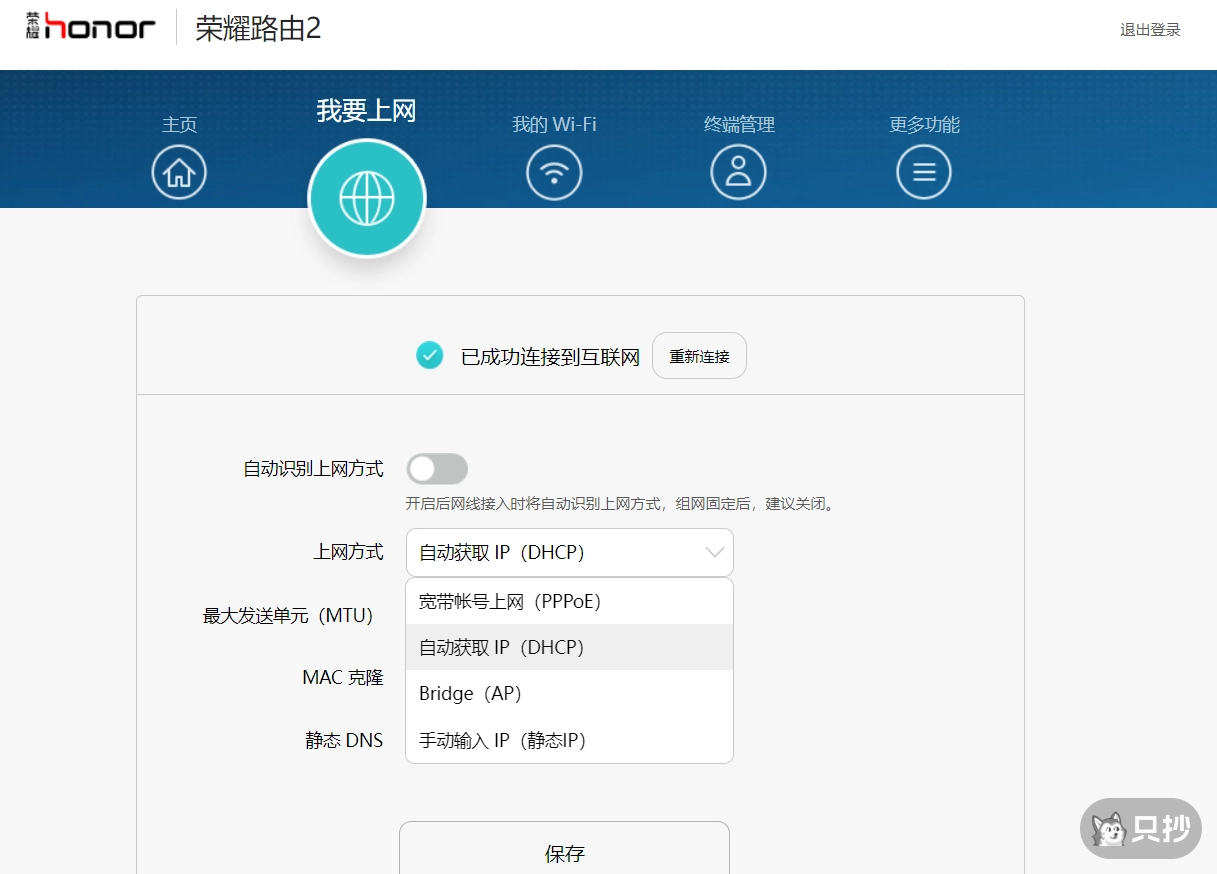1217x874 pixels.
Task: Open the 主页 home icon
Action: coord(178,172)
